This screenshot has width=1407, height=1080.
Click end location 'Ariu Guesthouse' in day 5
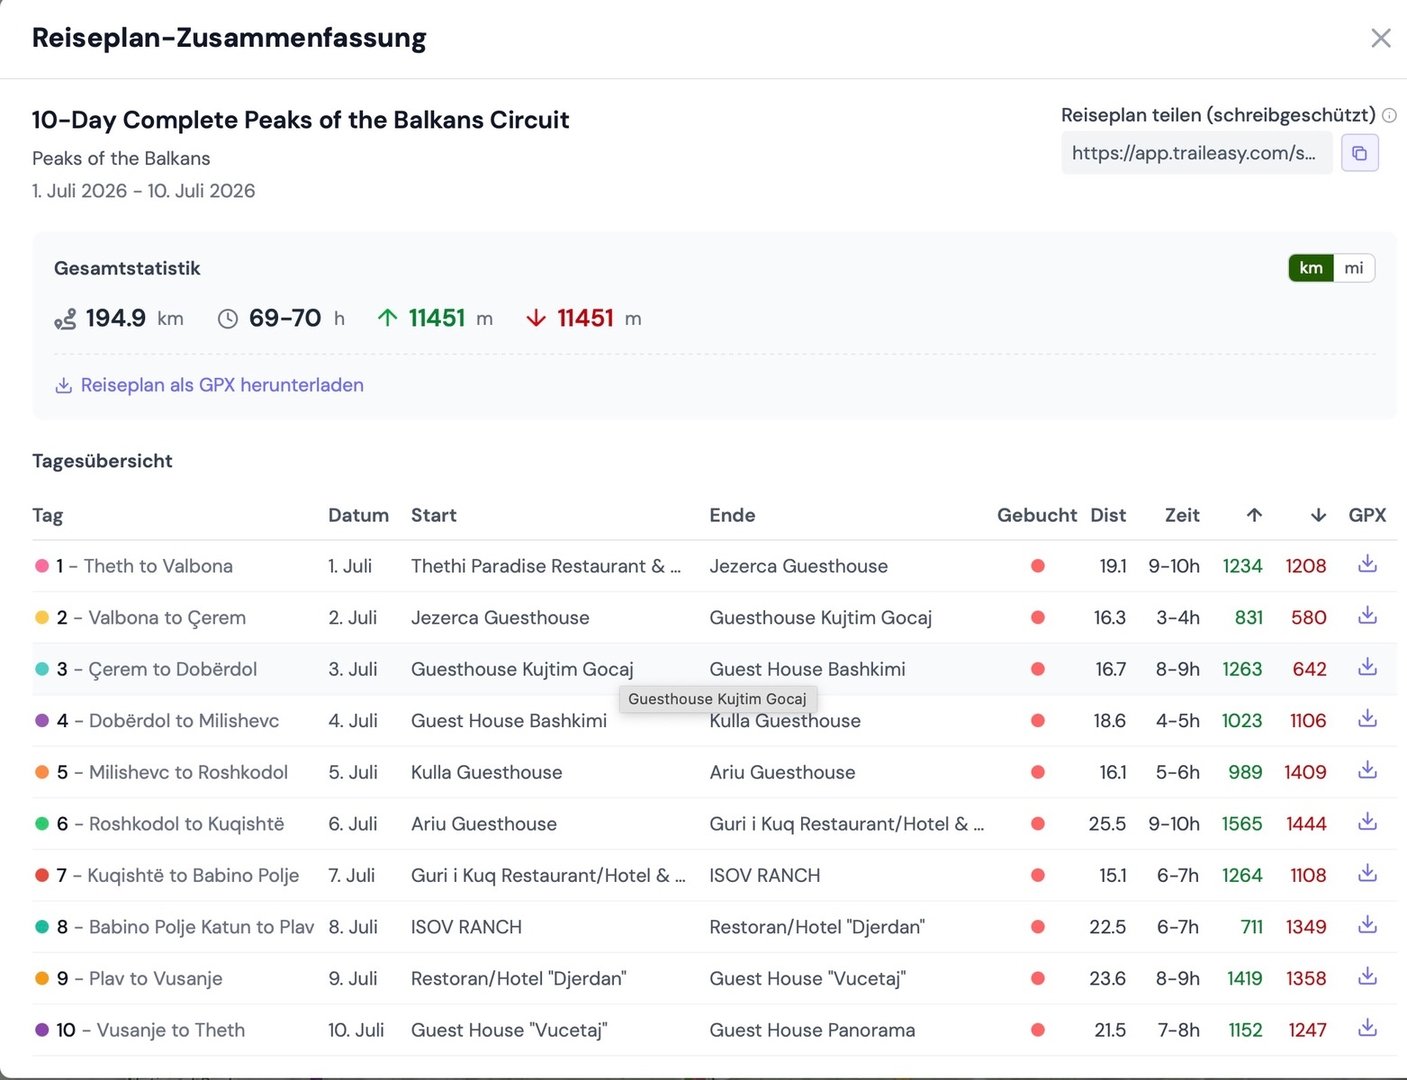(782, 772)
